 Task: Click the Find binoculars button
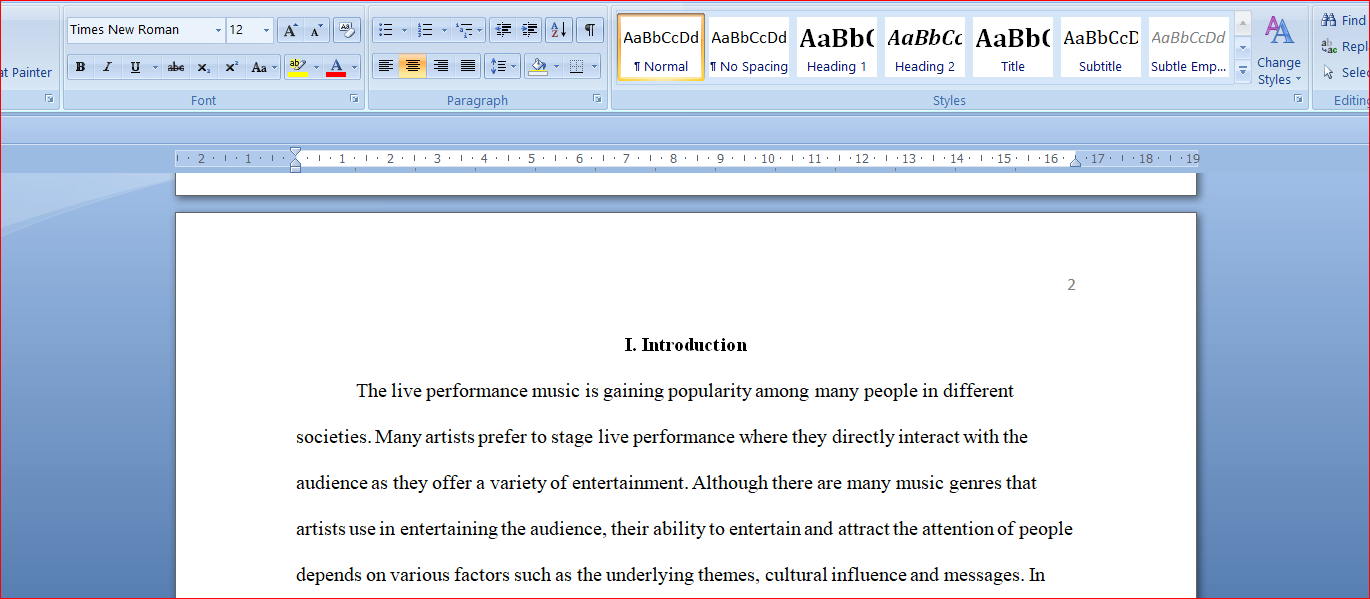[x=1342, y=20]
